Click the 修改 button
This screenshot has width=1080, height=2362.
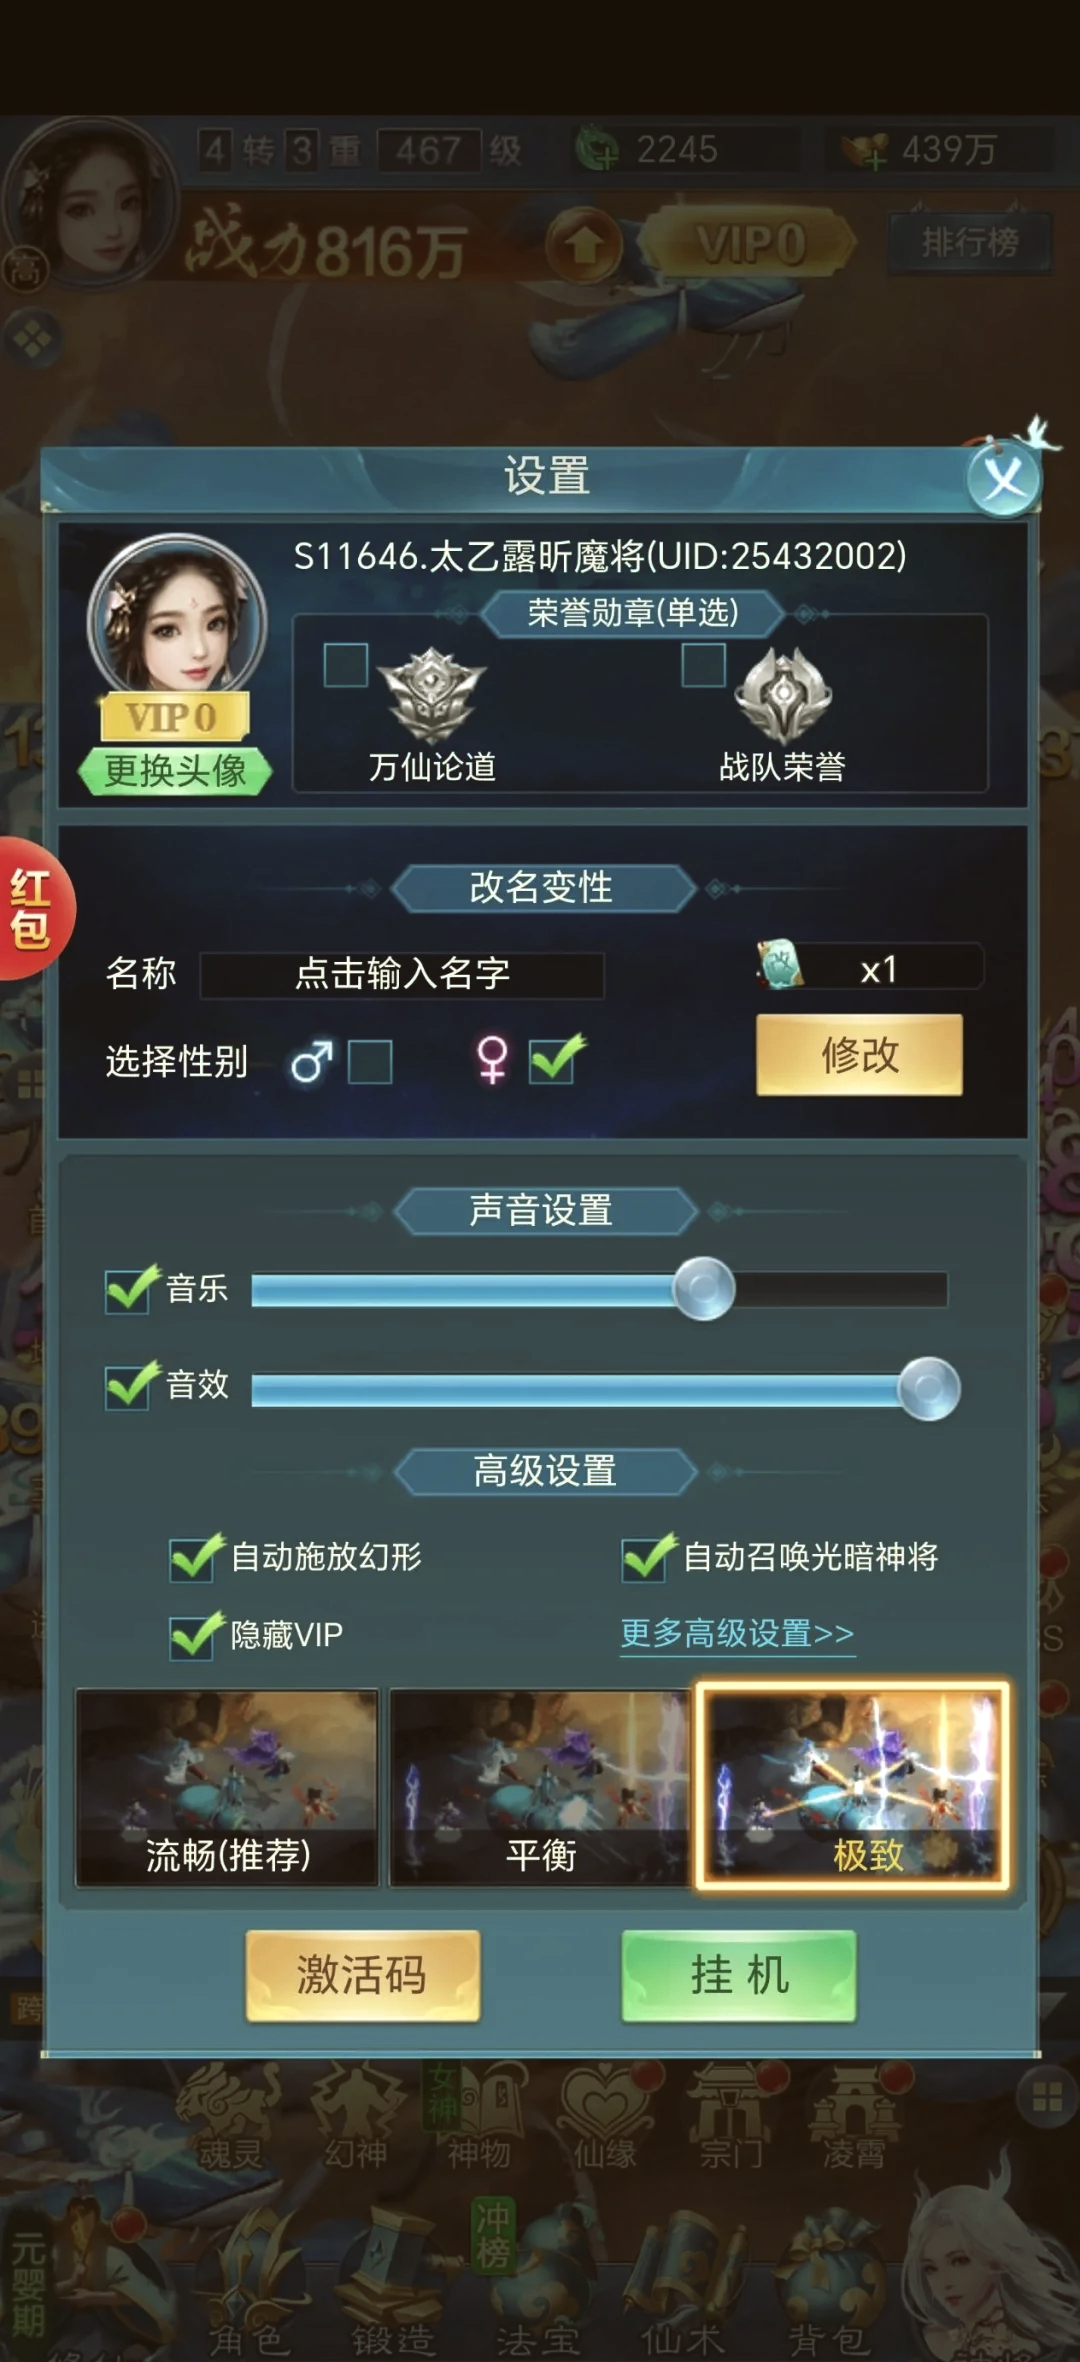pyautogui.click(x=860, y=1055)
